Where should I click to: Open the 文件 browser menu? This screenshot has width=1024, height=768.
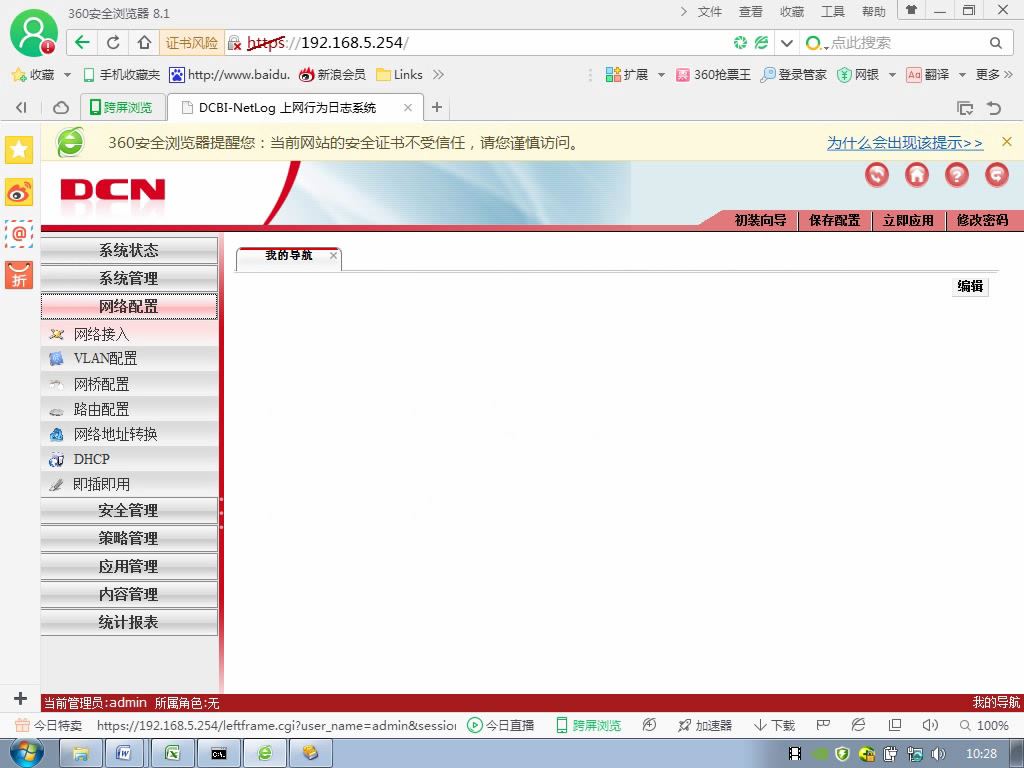click(709, 12)
